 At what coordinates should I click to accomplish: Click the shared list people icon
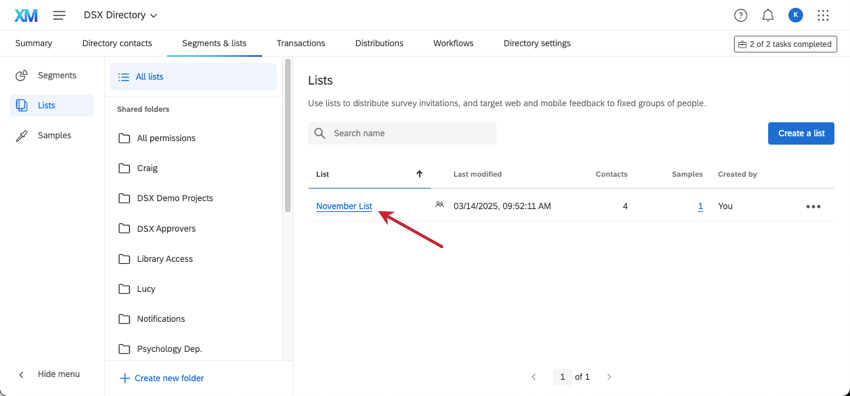[x=440, y=205]
